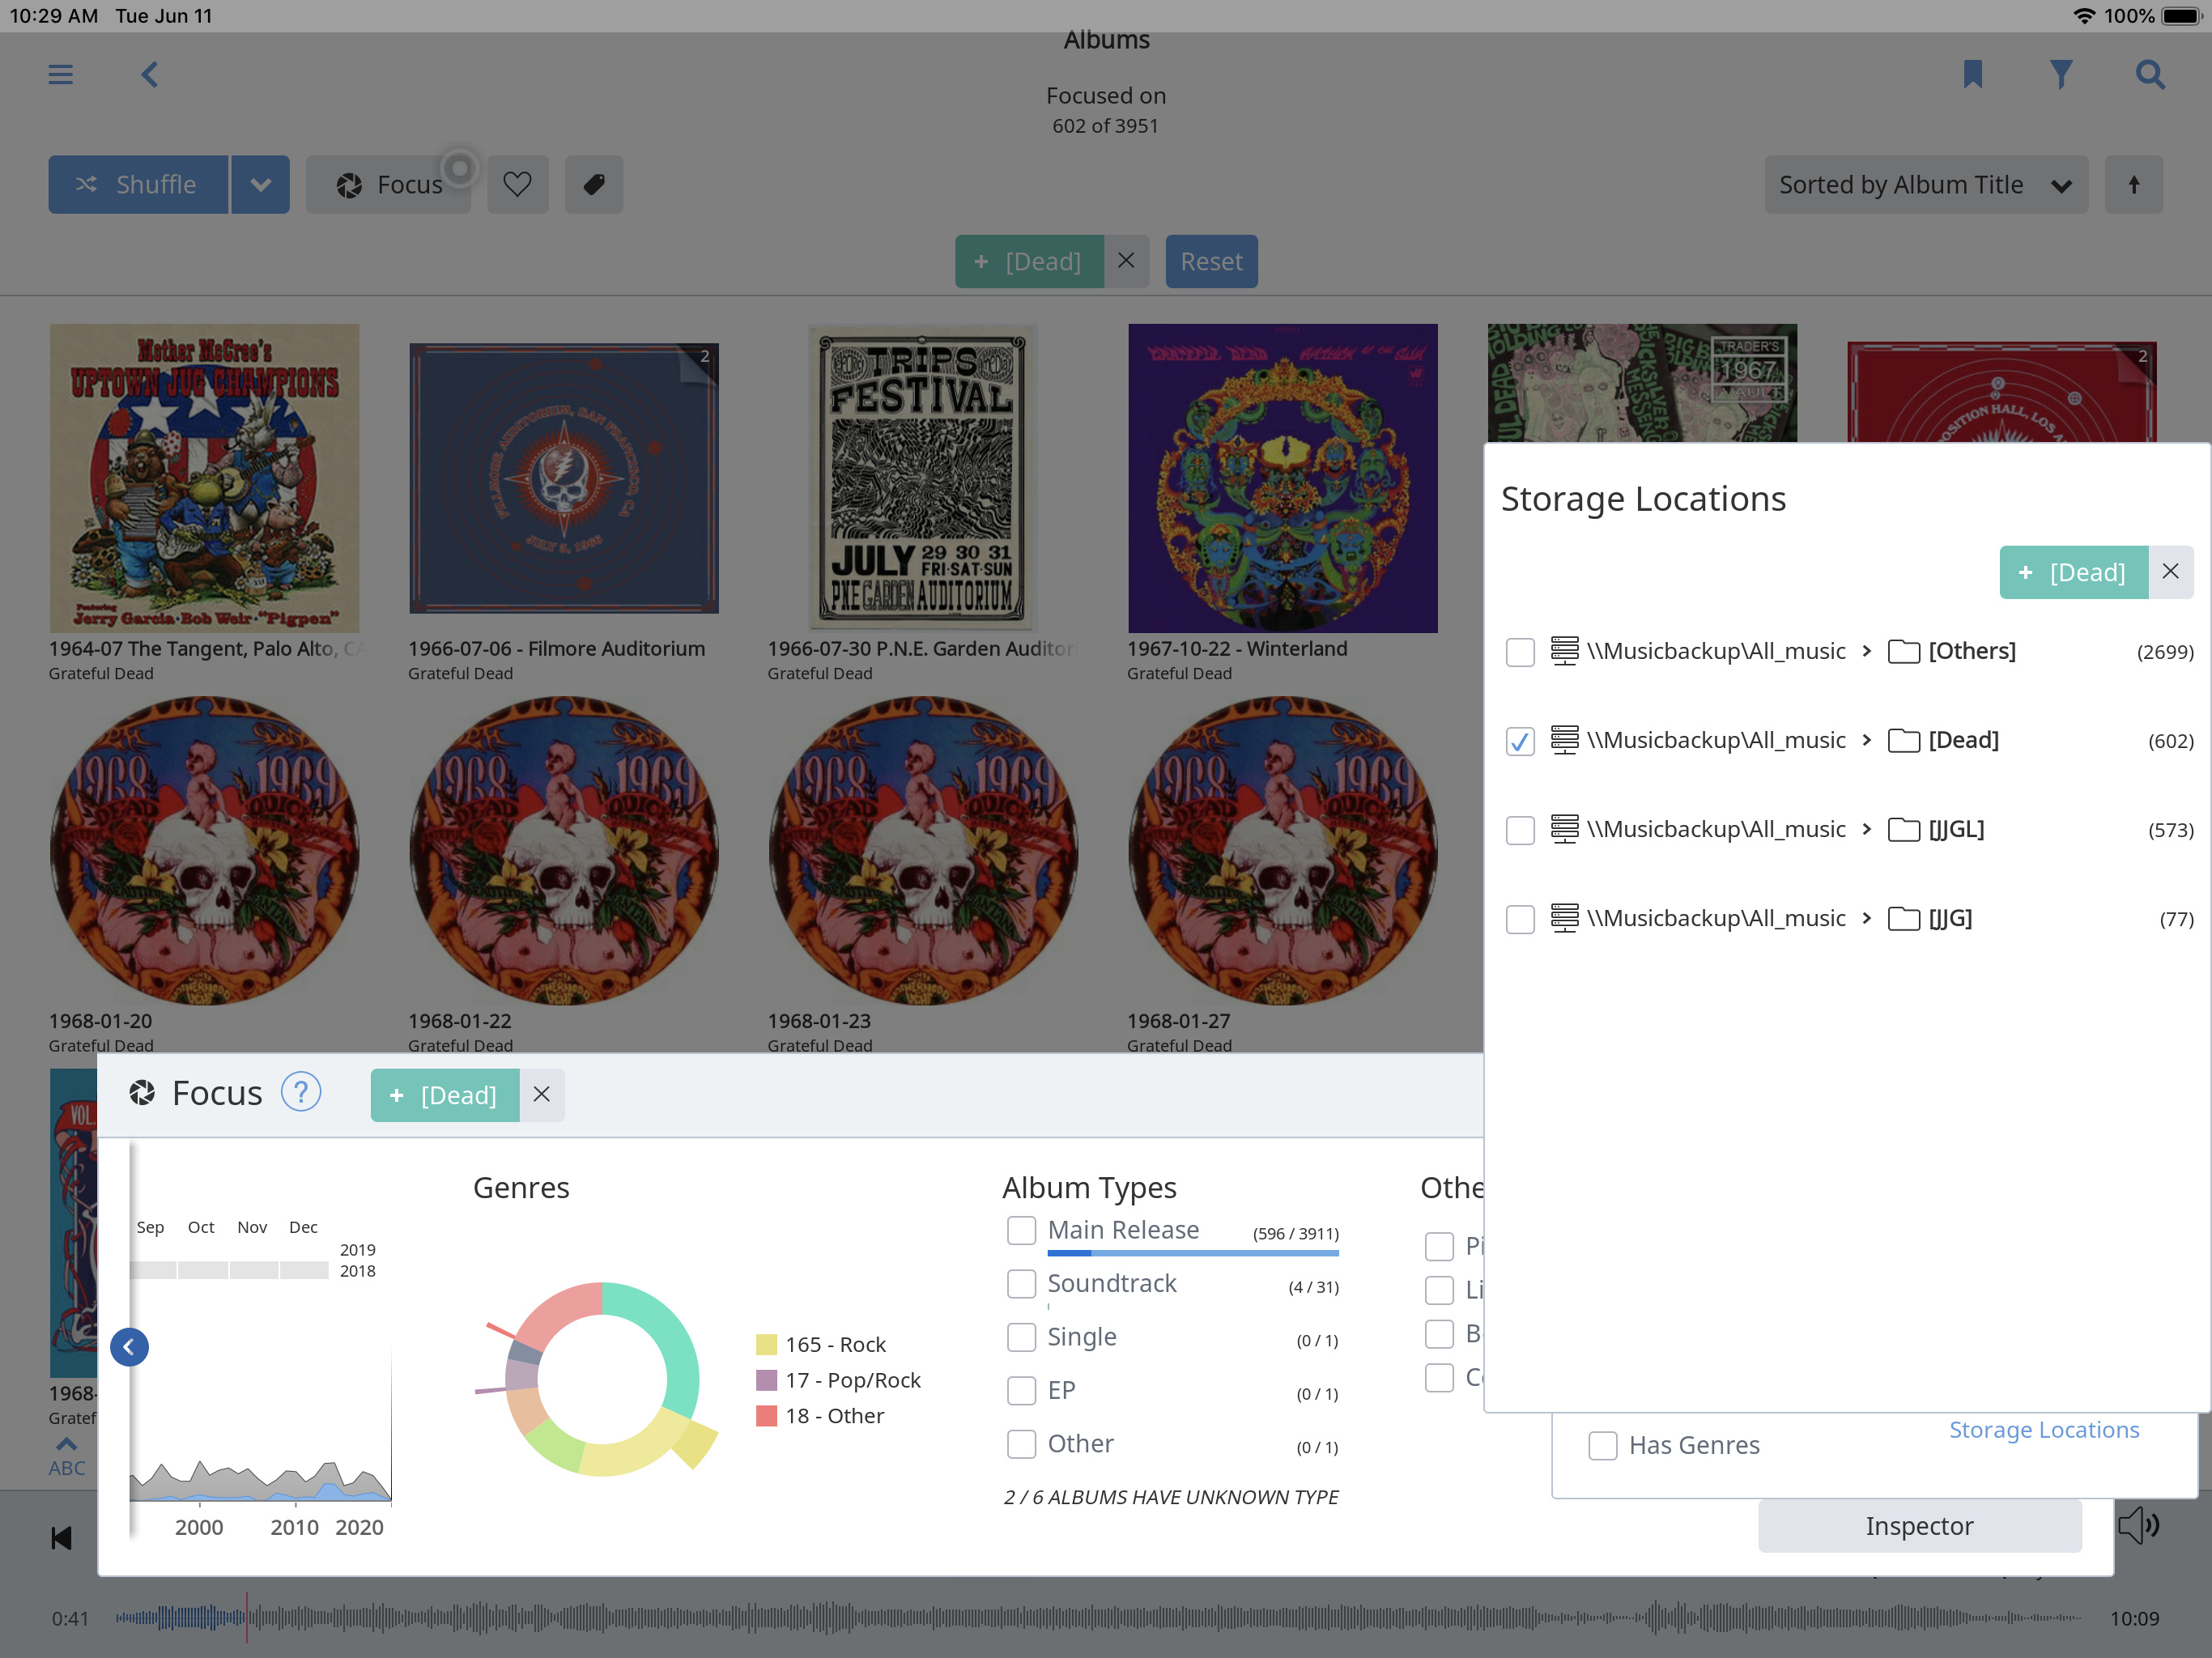
Task: Check the EP album type
Action: pyautogui.click(x=1021, y=1391)
